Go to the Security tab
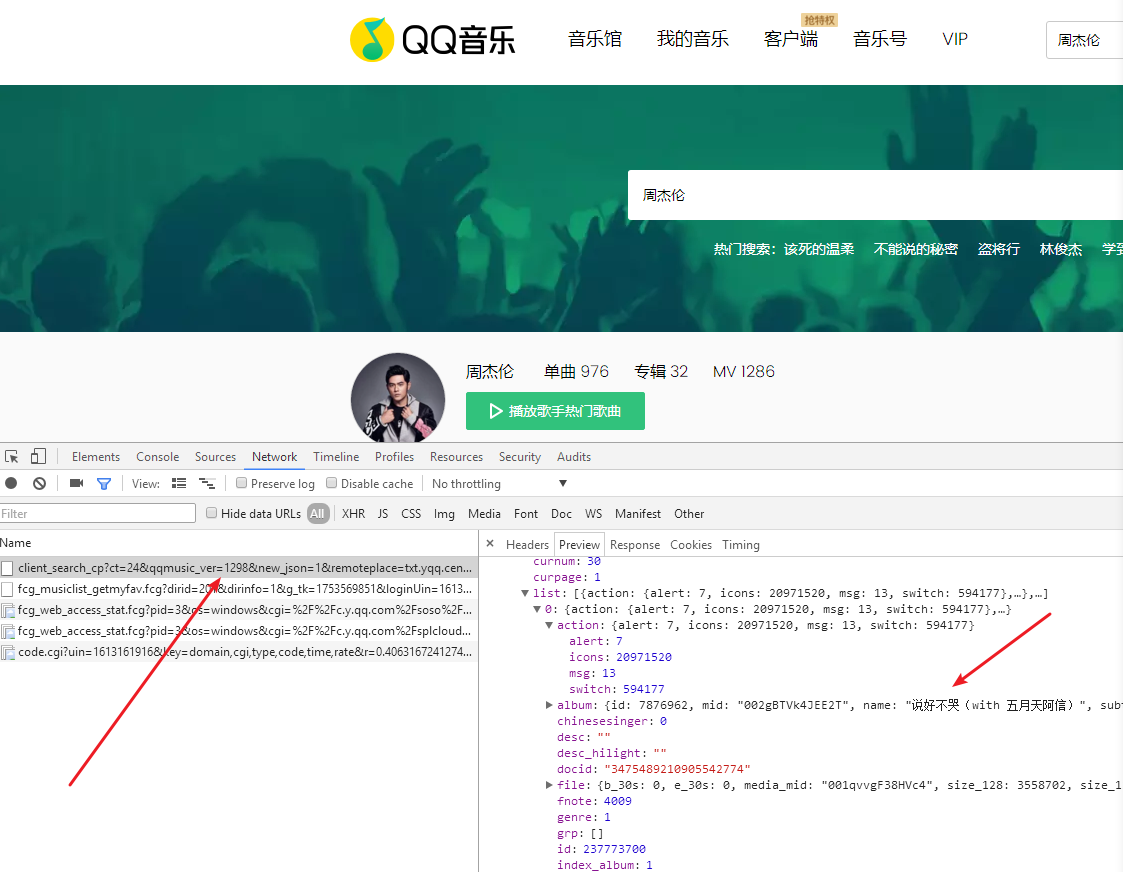Viewport: 1123px width, 872px height. [x=520, y=457]
